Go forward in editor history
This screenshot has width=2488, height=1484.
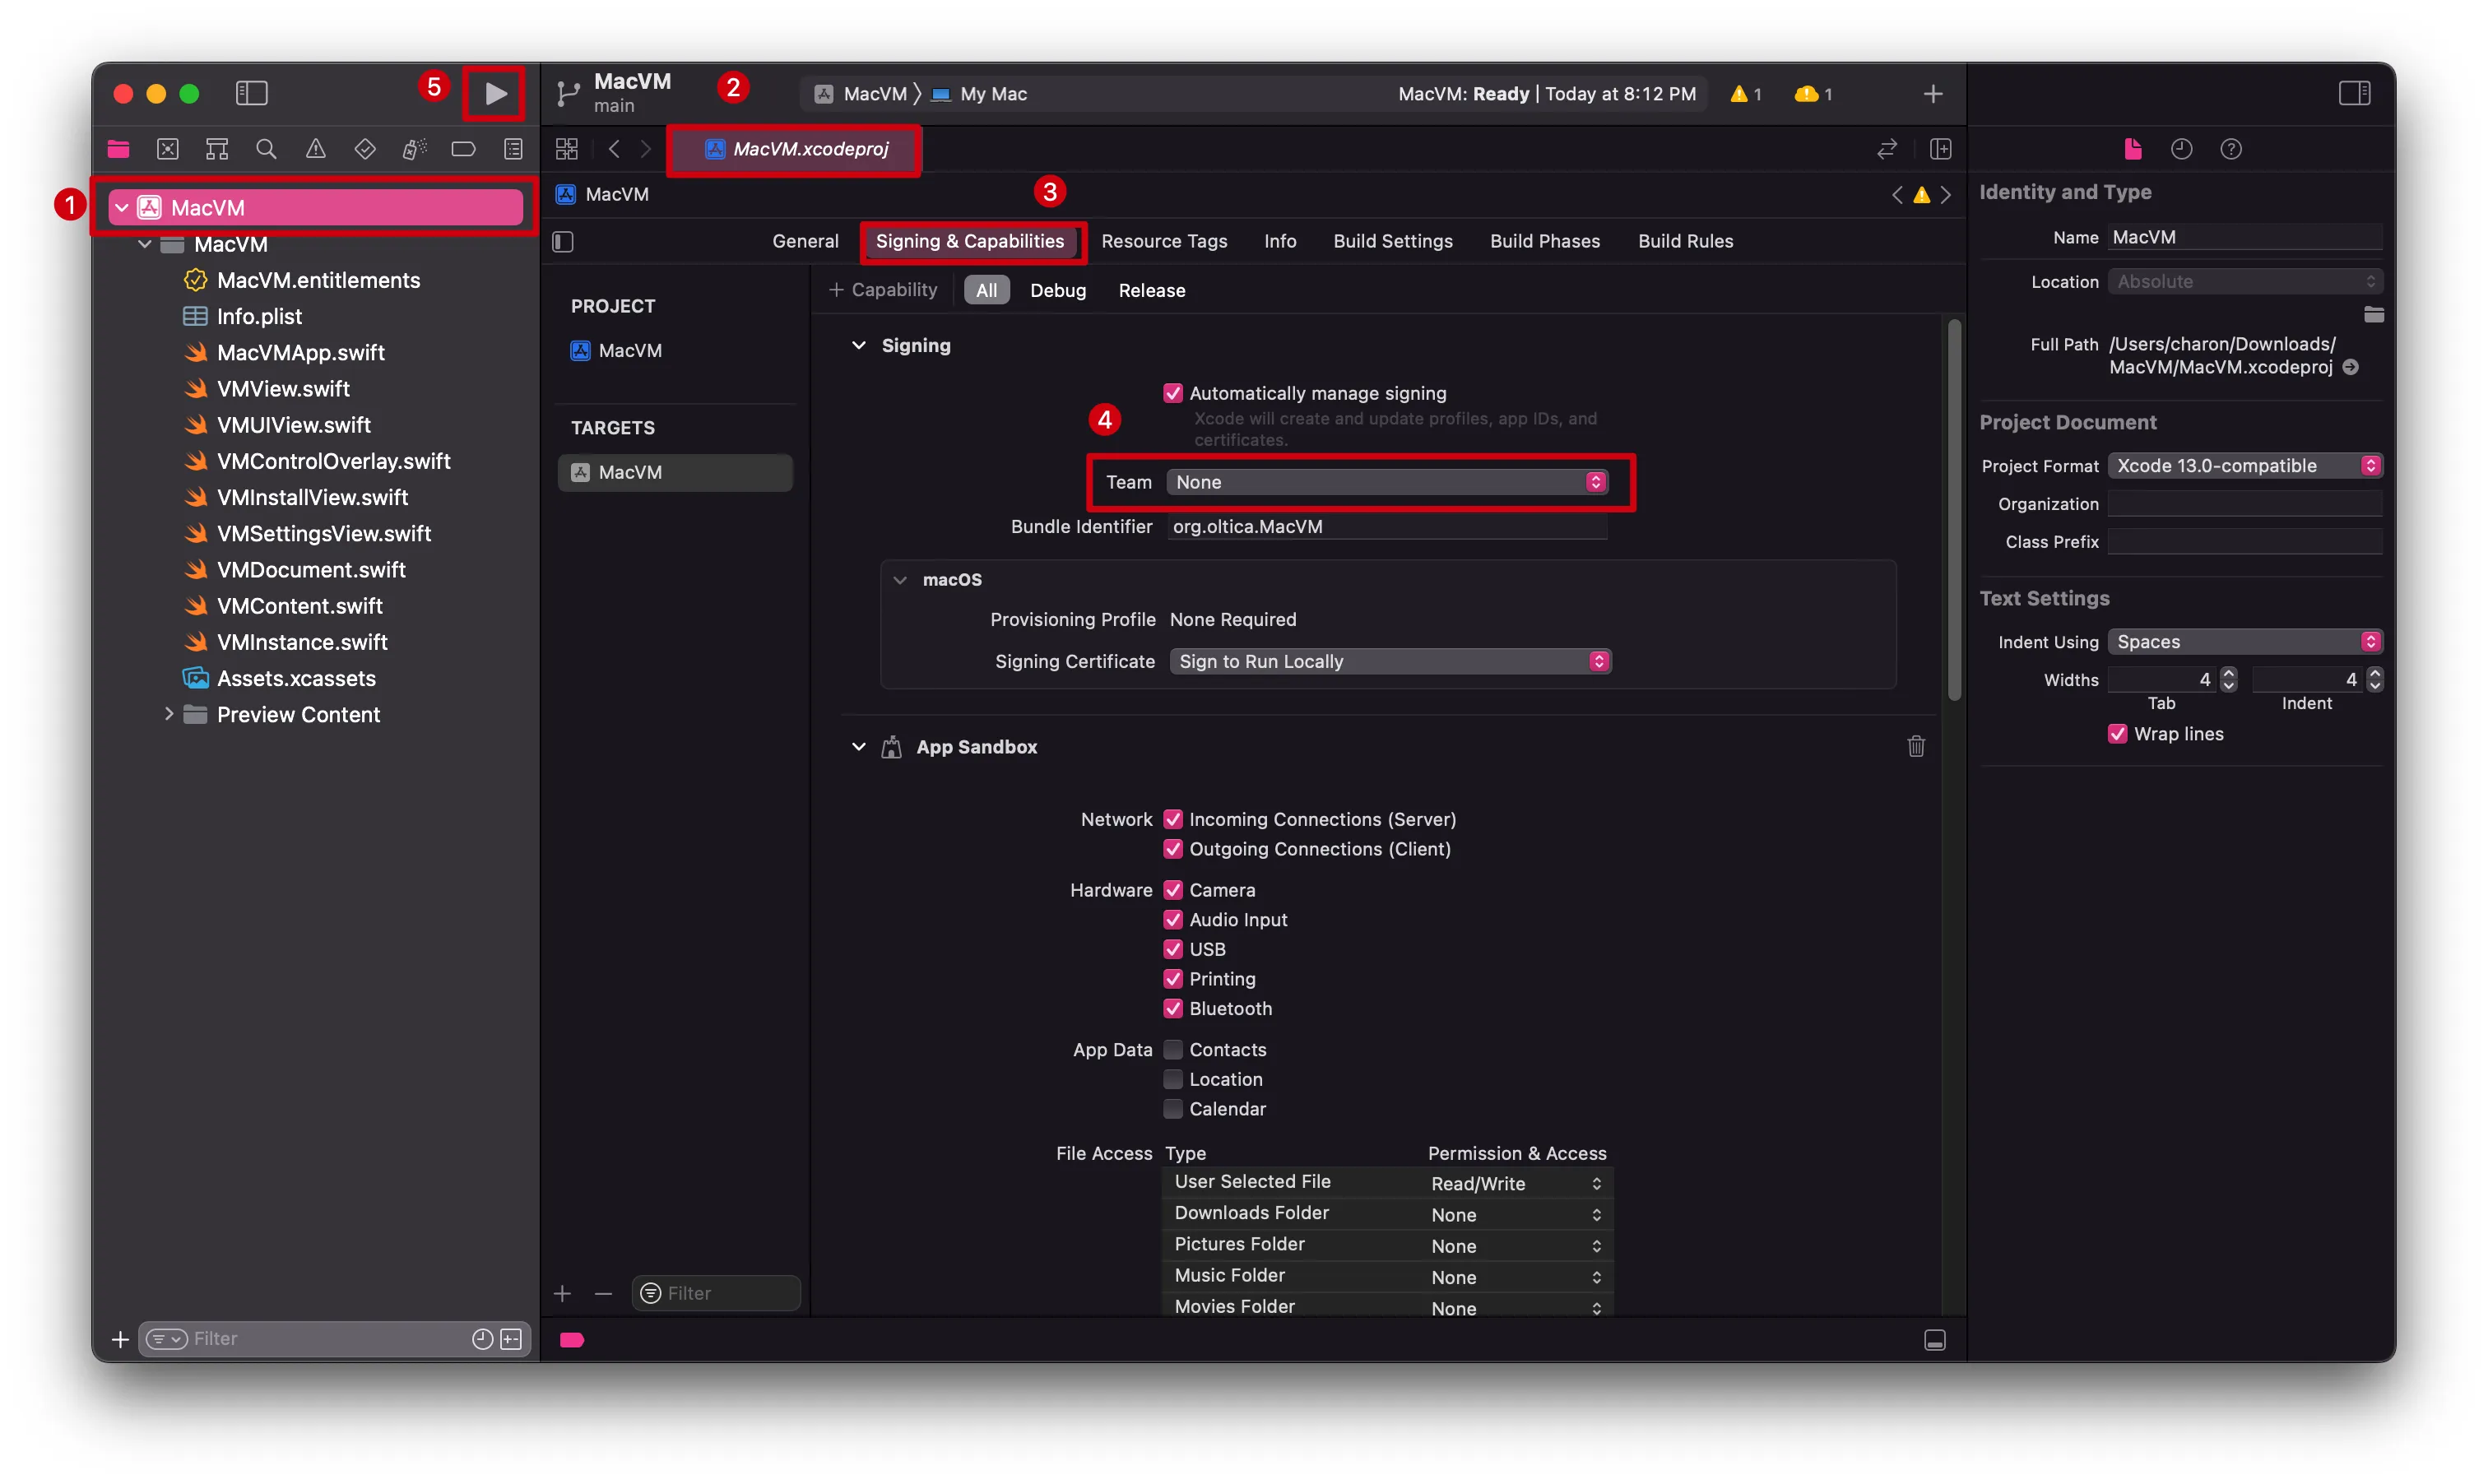click(x=646, y=149)
